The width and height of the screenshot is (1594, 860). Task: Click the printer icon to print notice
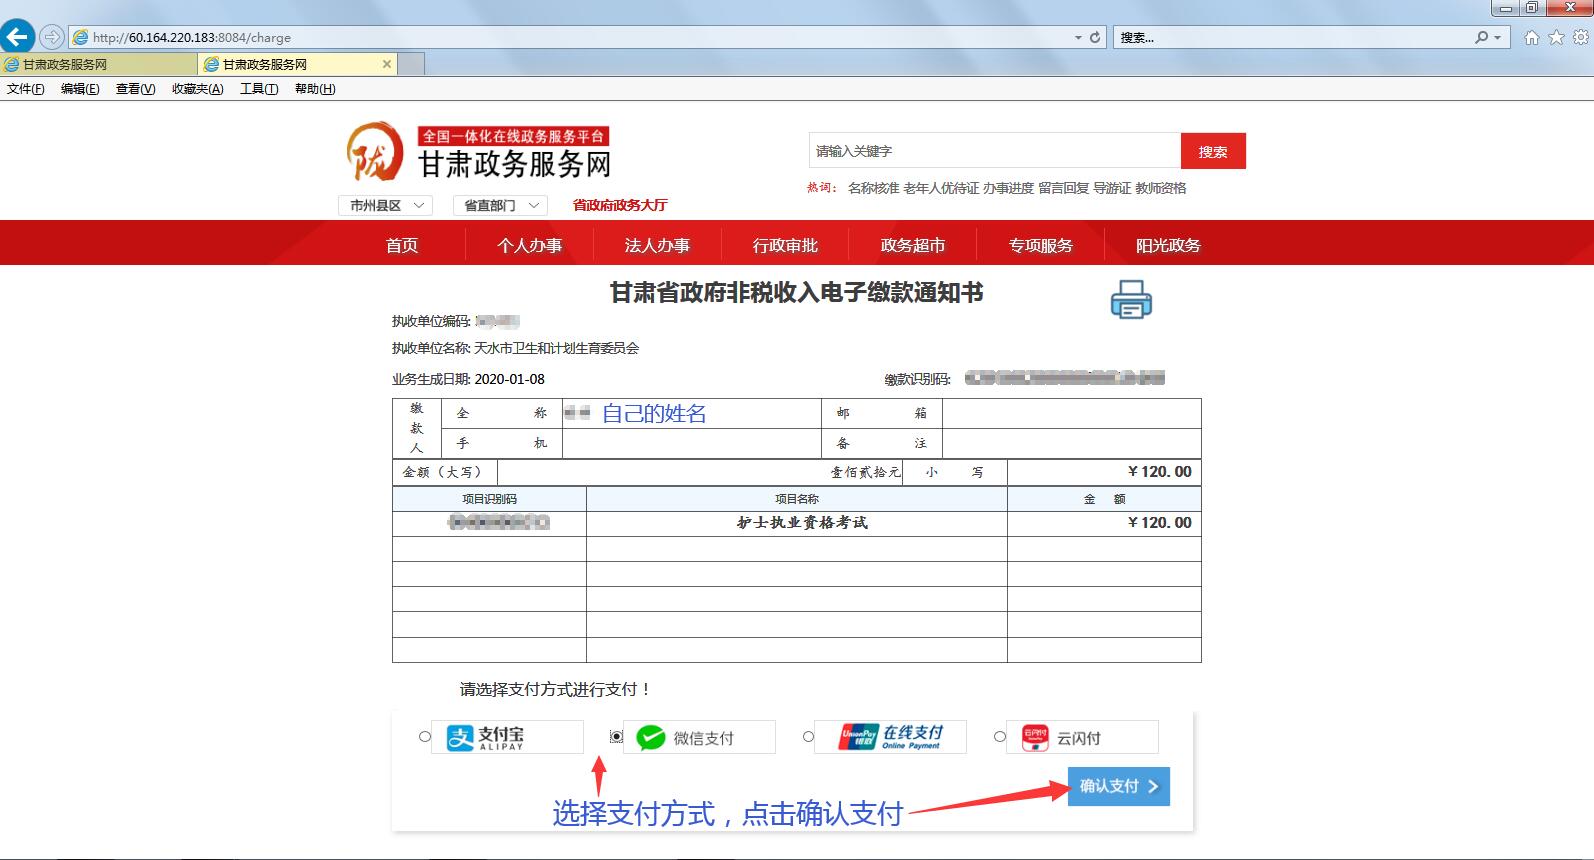(x=1131, y=299)
